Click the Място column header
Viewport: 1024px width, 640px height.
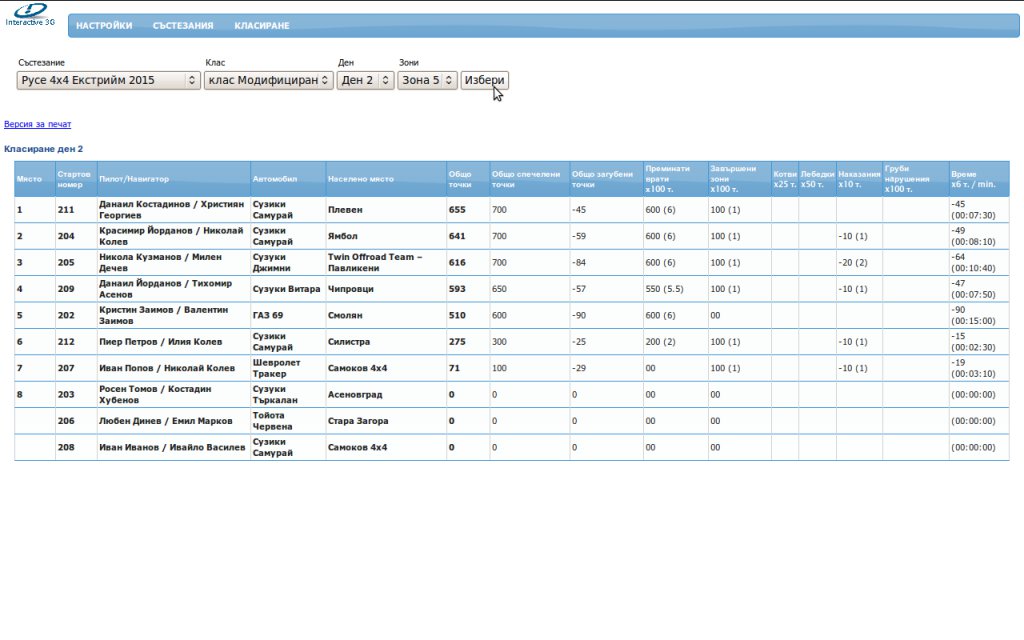point(29,180)
